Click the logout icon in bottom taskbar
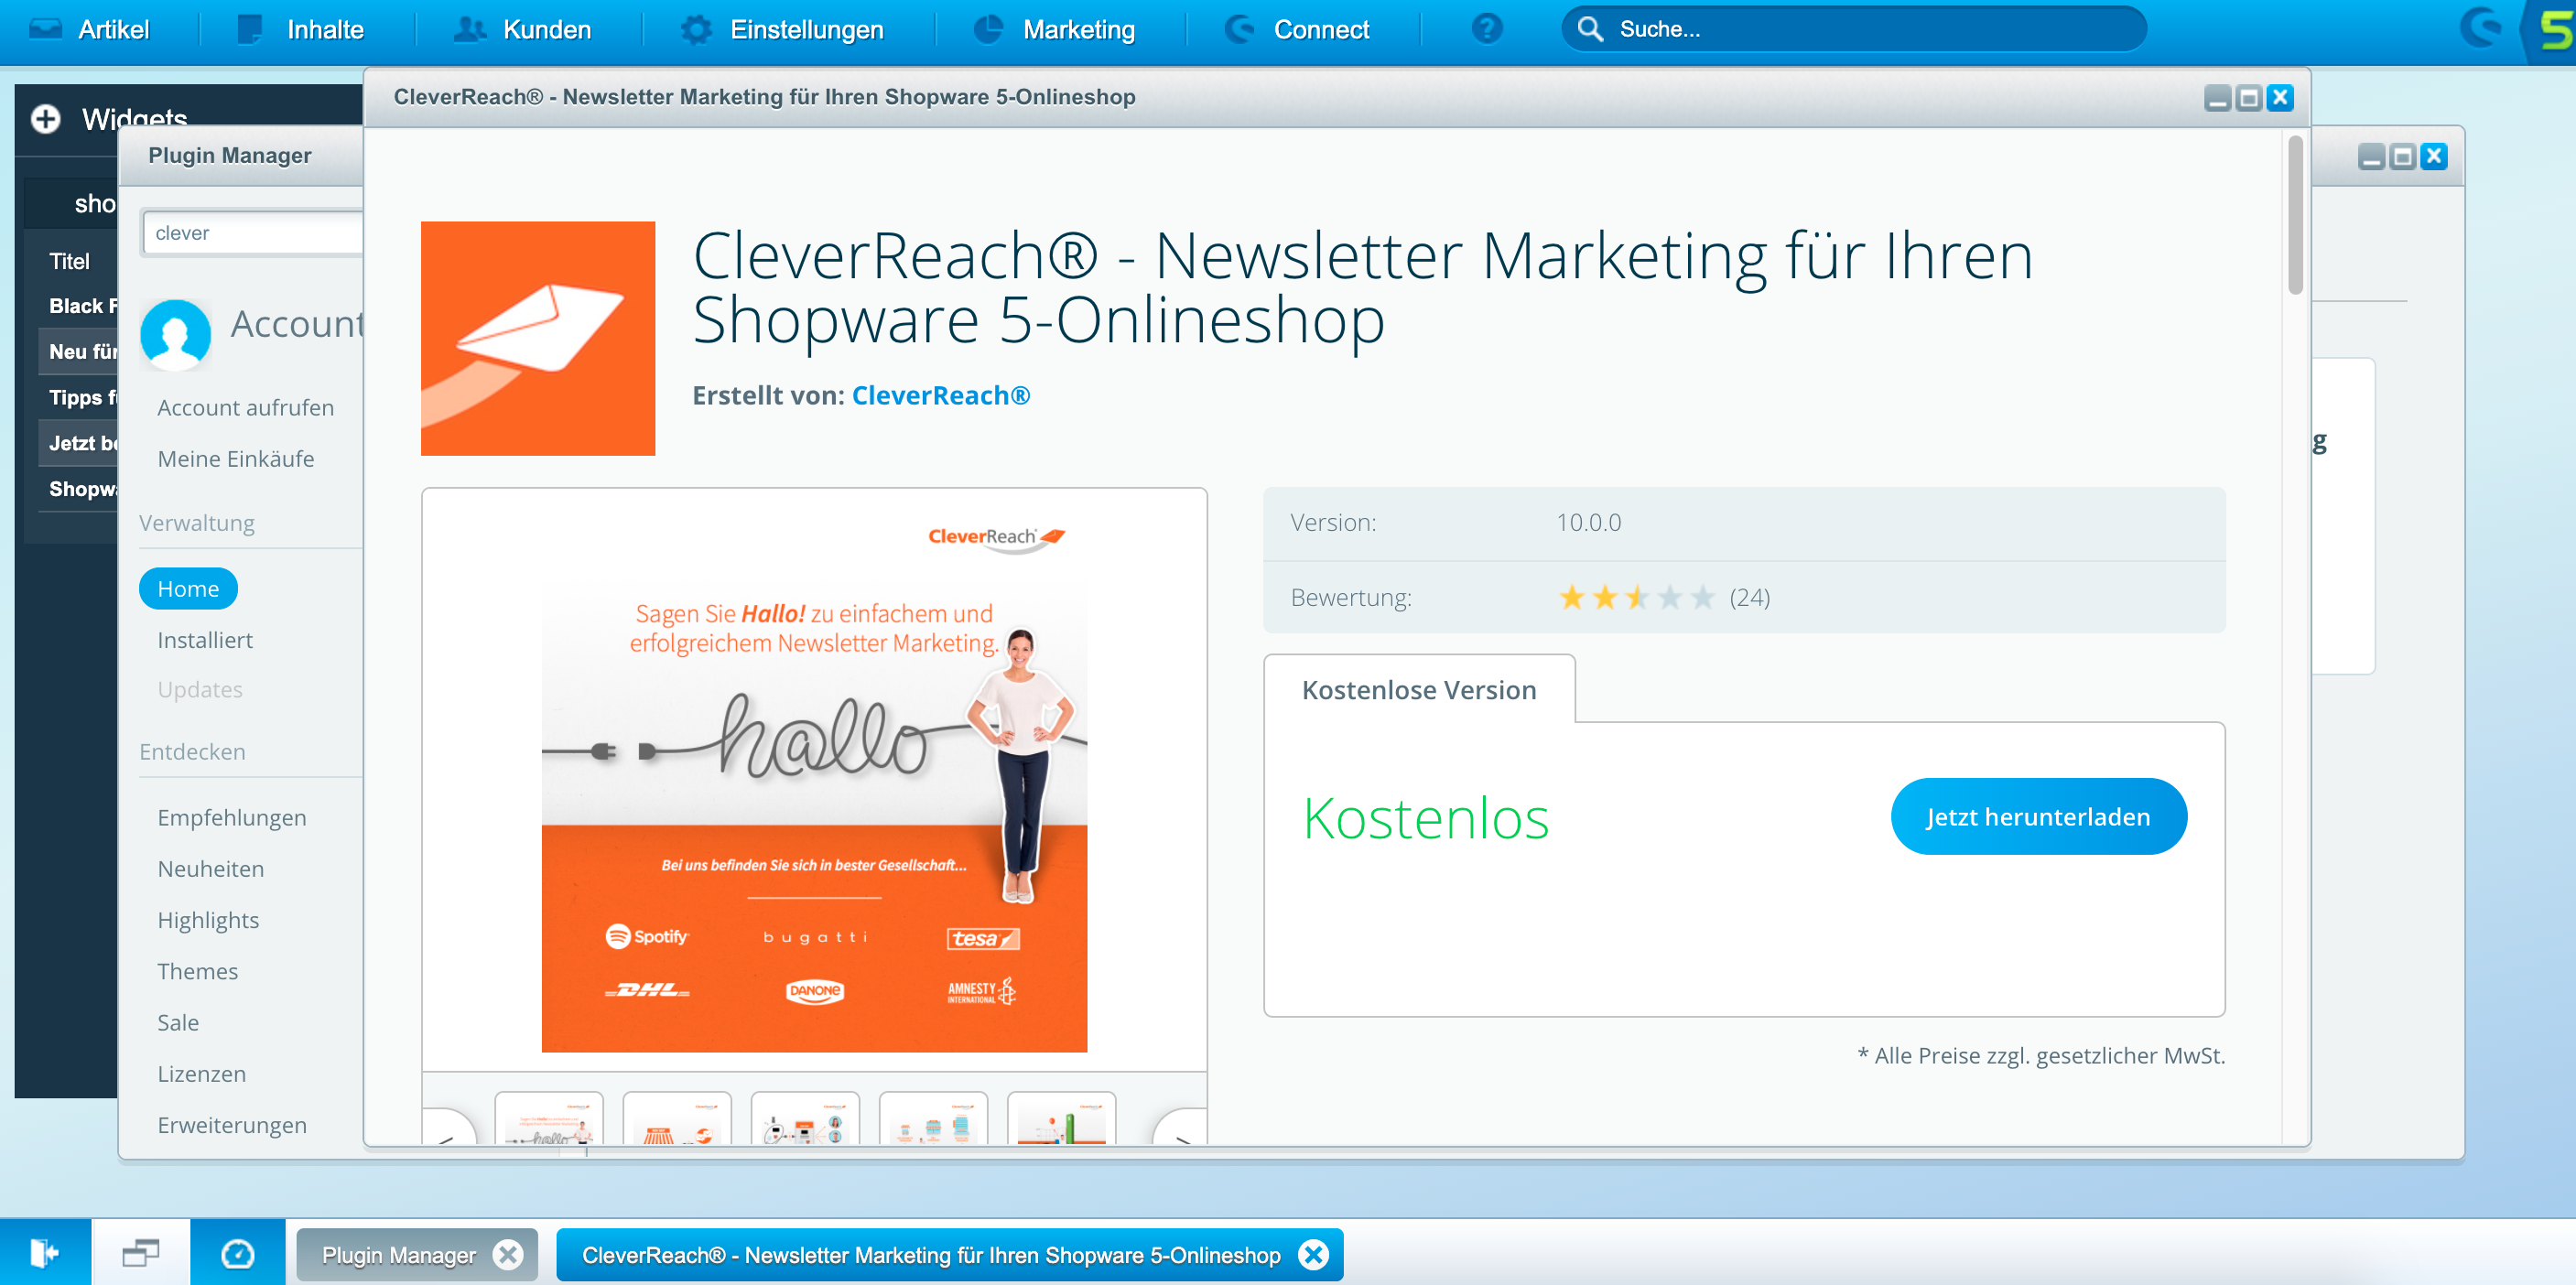 coord(45,1252)
